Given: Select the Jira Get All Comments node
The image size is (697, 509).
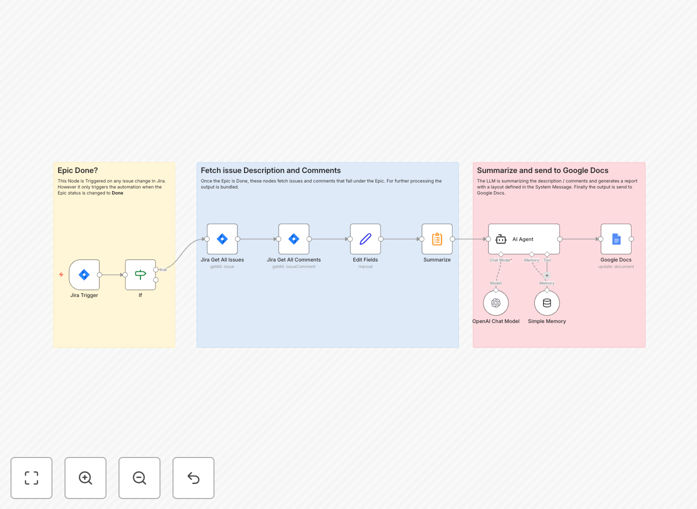Looking at the screenshot, I should (294, 239).
